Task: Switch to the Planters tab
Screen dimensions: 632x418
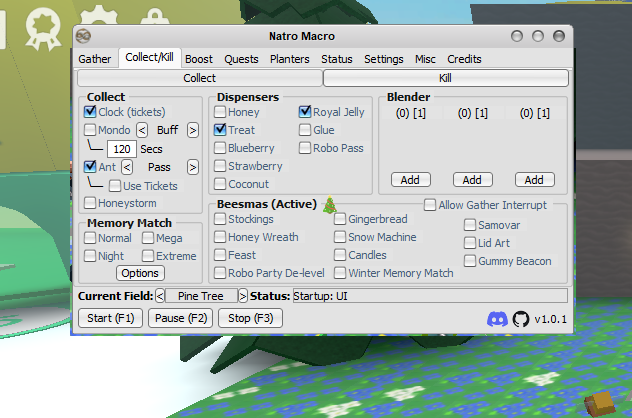Action: coord(290,59)
